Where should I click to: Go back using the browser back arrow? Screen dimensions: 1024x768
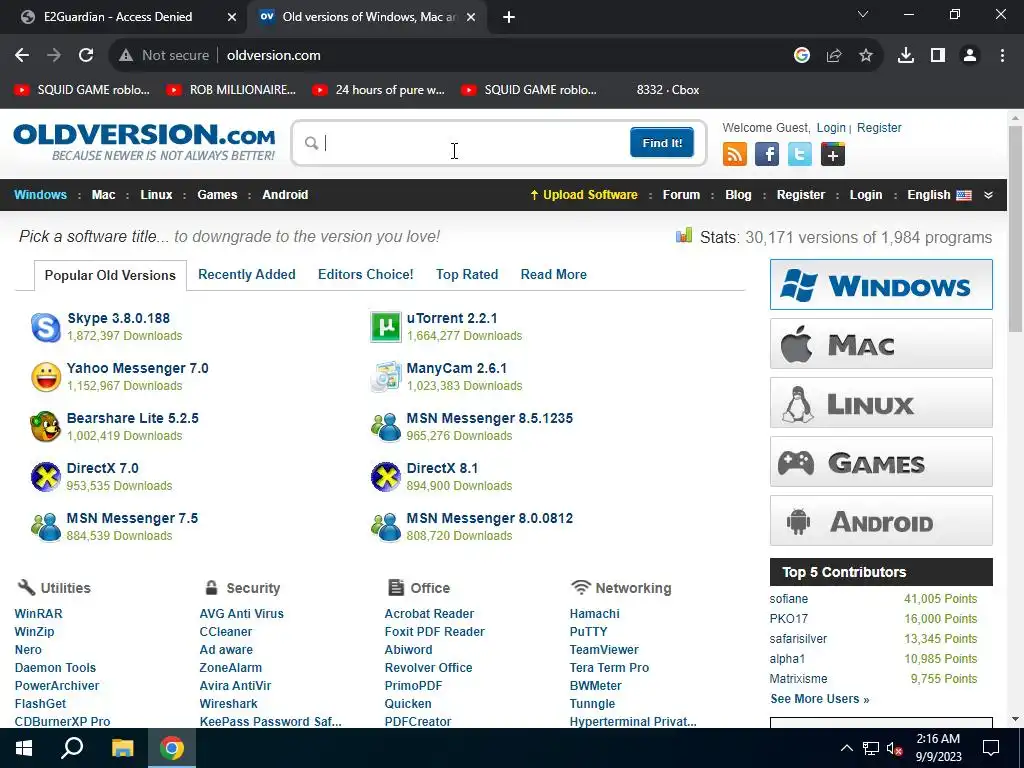22,56
